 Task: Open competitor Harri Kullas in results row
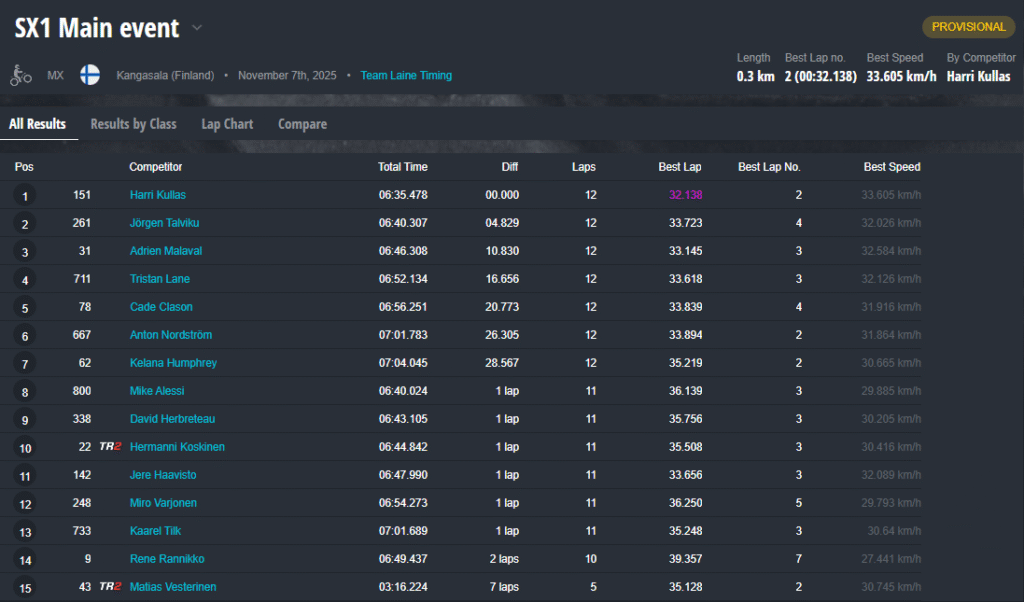[x=158, y=195]
